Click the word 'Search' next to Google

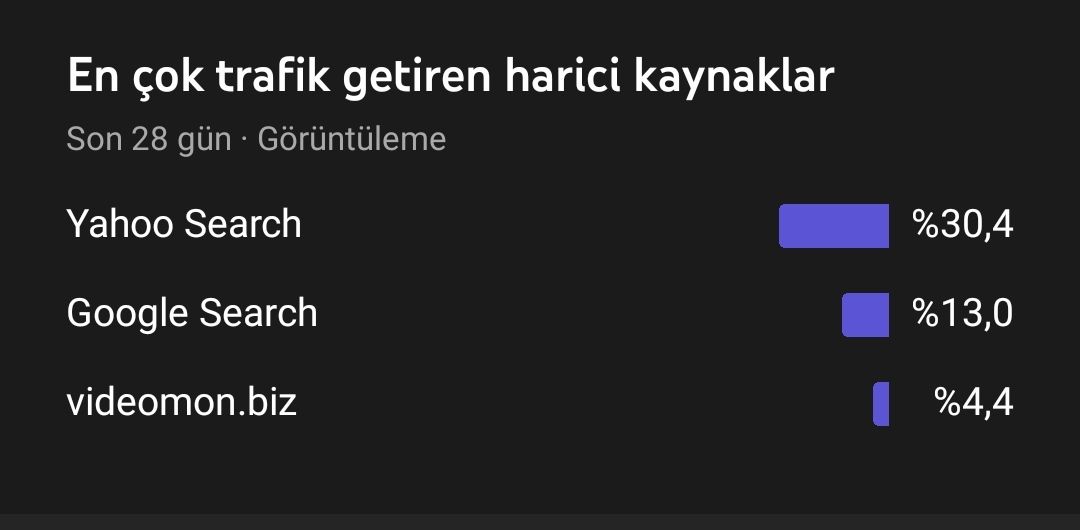point(258,314)
